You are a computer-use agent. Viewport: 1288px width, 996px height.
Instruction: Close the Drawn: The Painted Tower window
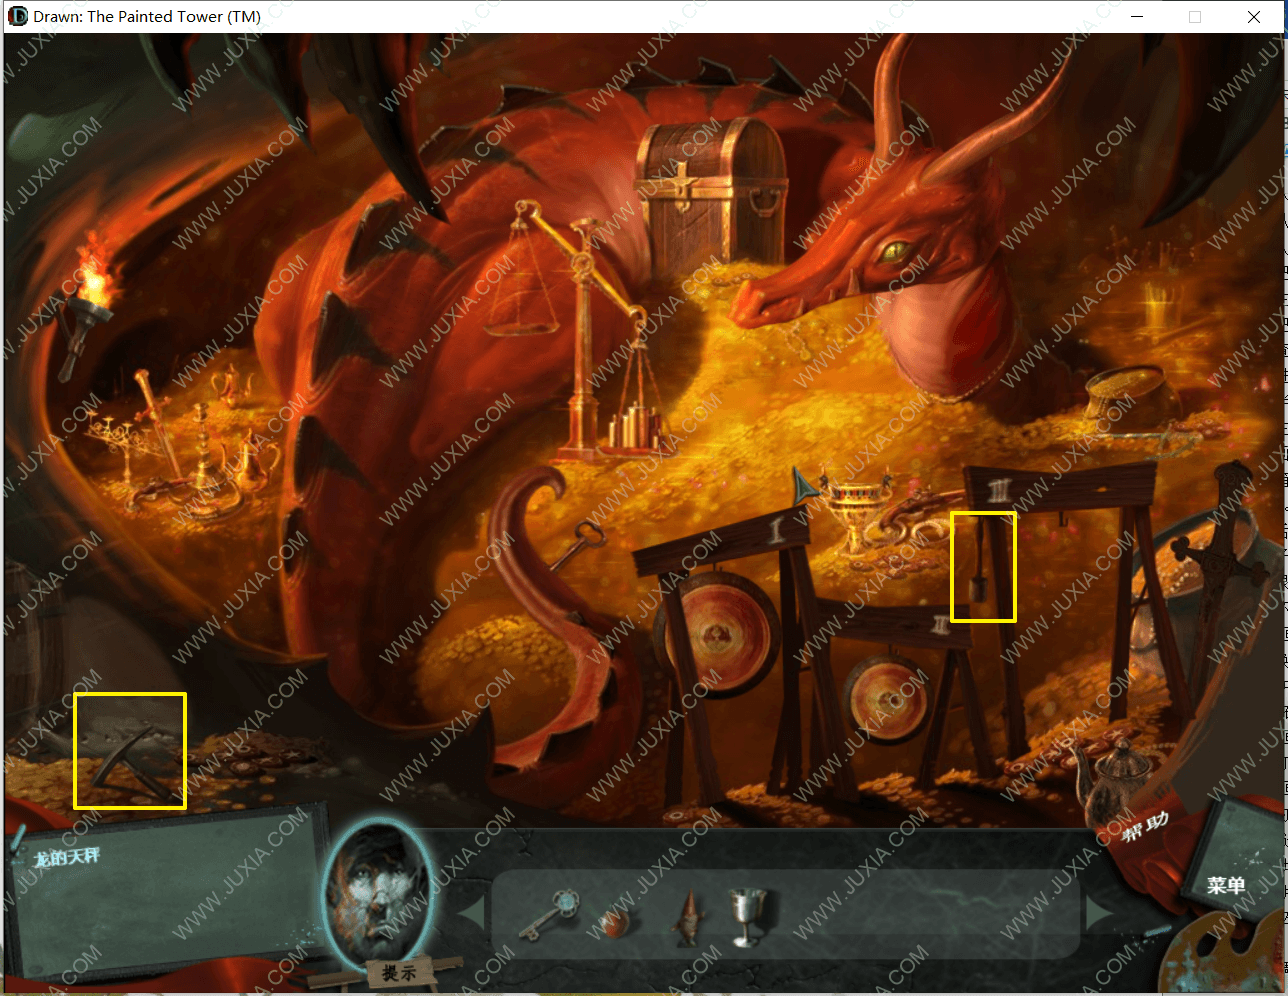click(1254, 16)
